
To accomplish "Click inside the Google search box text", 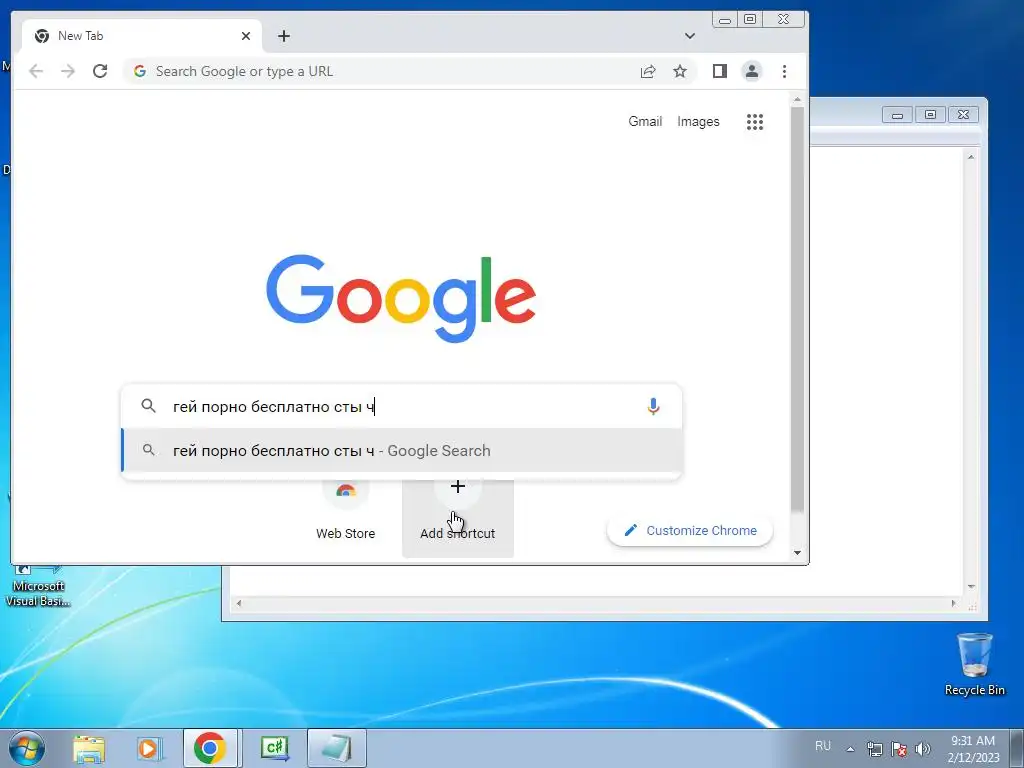I will coord(274,407).
